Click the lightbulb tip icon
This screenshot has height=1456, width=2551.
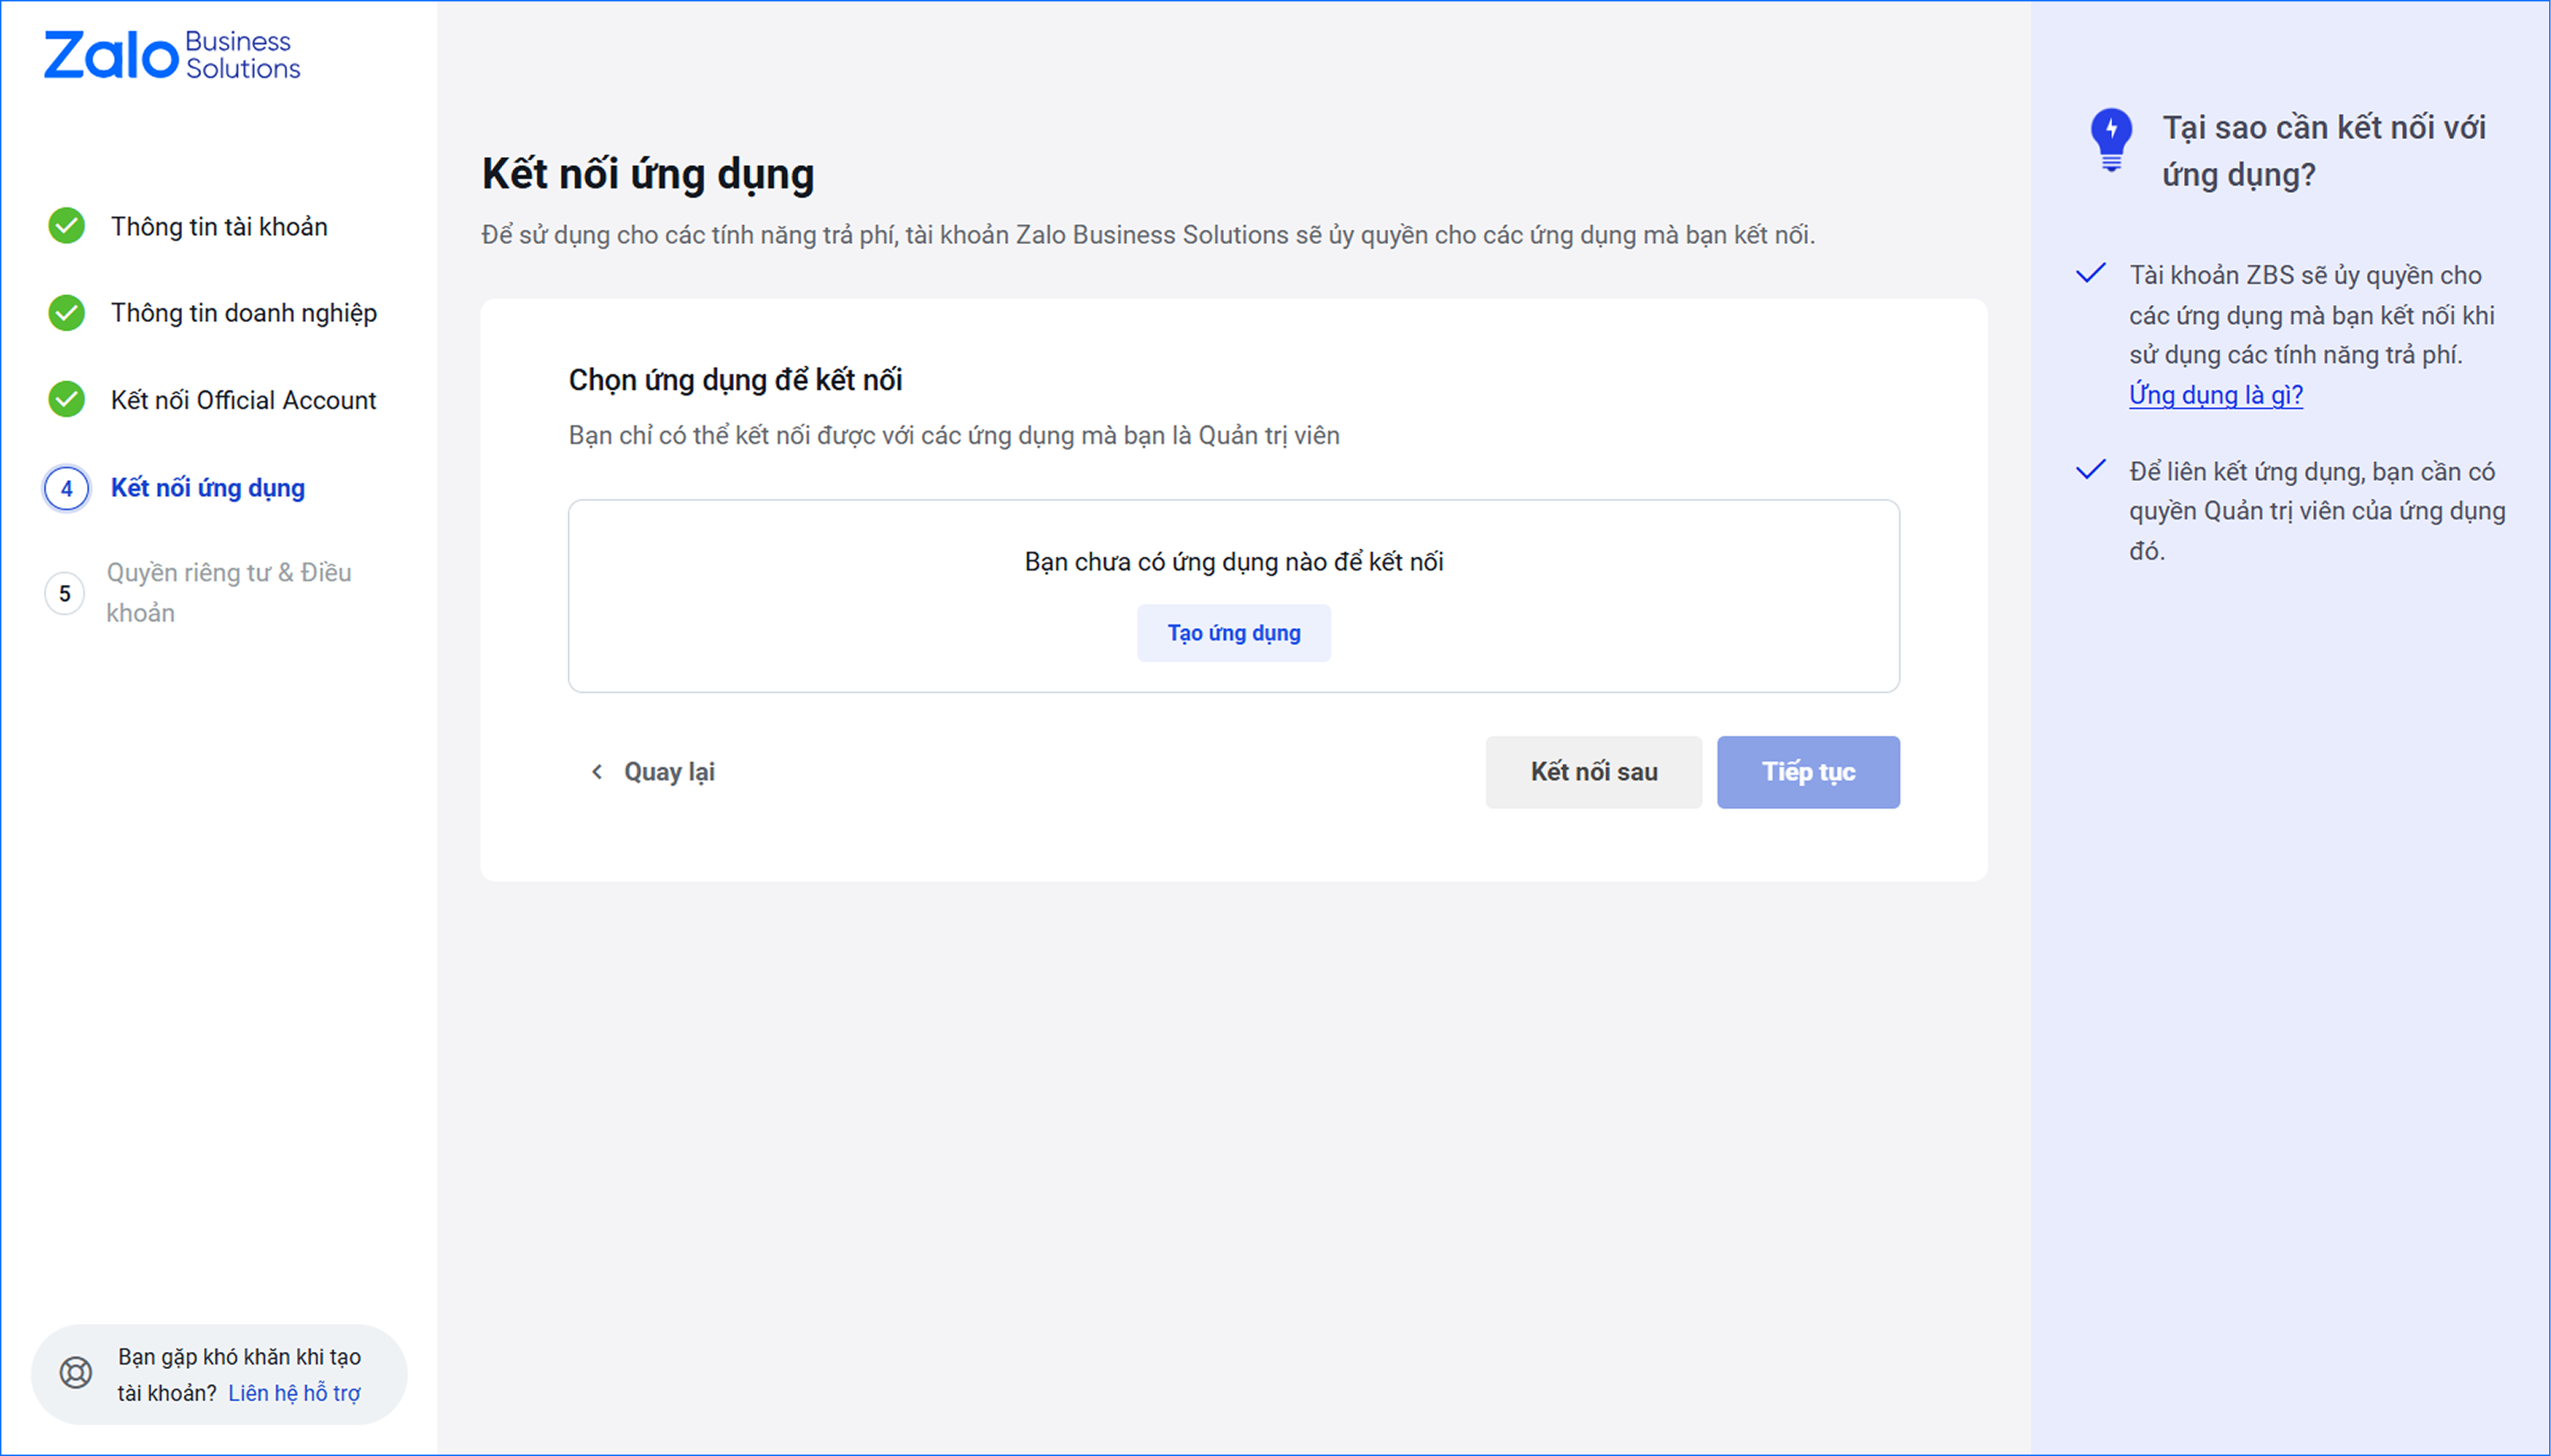(x=2111, y=139)
